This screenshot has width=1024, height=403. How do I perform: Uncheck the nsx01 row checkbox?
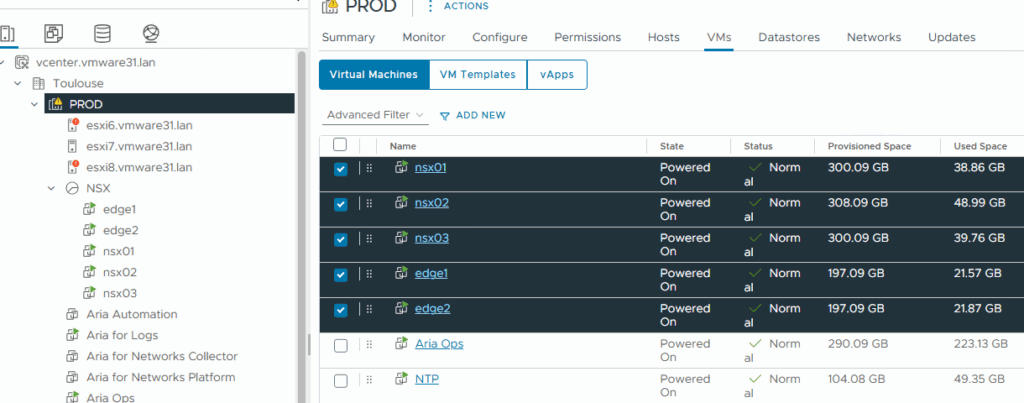(340, 169)
